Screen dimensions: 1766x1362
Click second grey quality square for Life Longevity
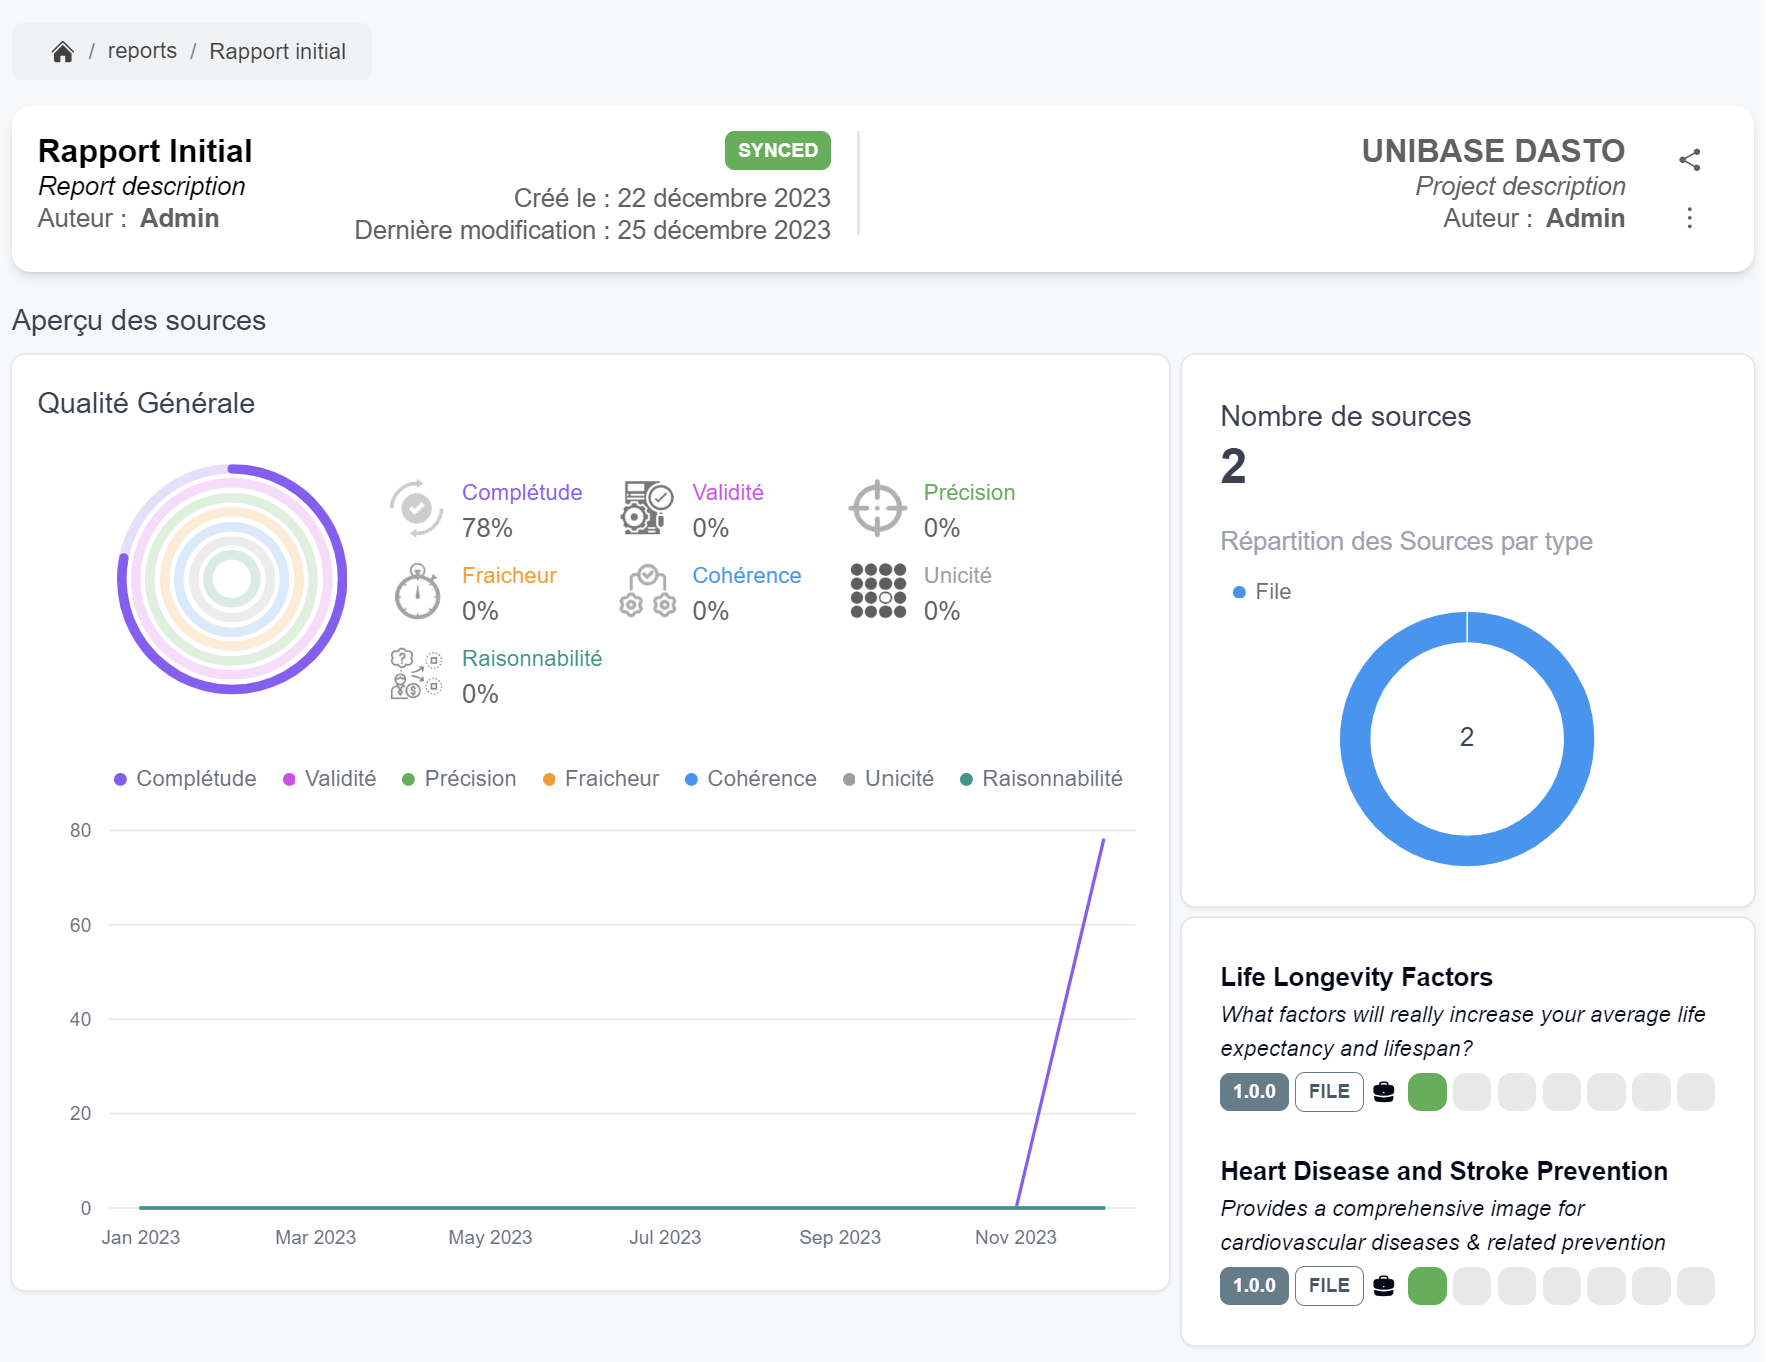pyautogui.click(x=1516, y=1092)
